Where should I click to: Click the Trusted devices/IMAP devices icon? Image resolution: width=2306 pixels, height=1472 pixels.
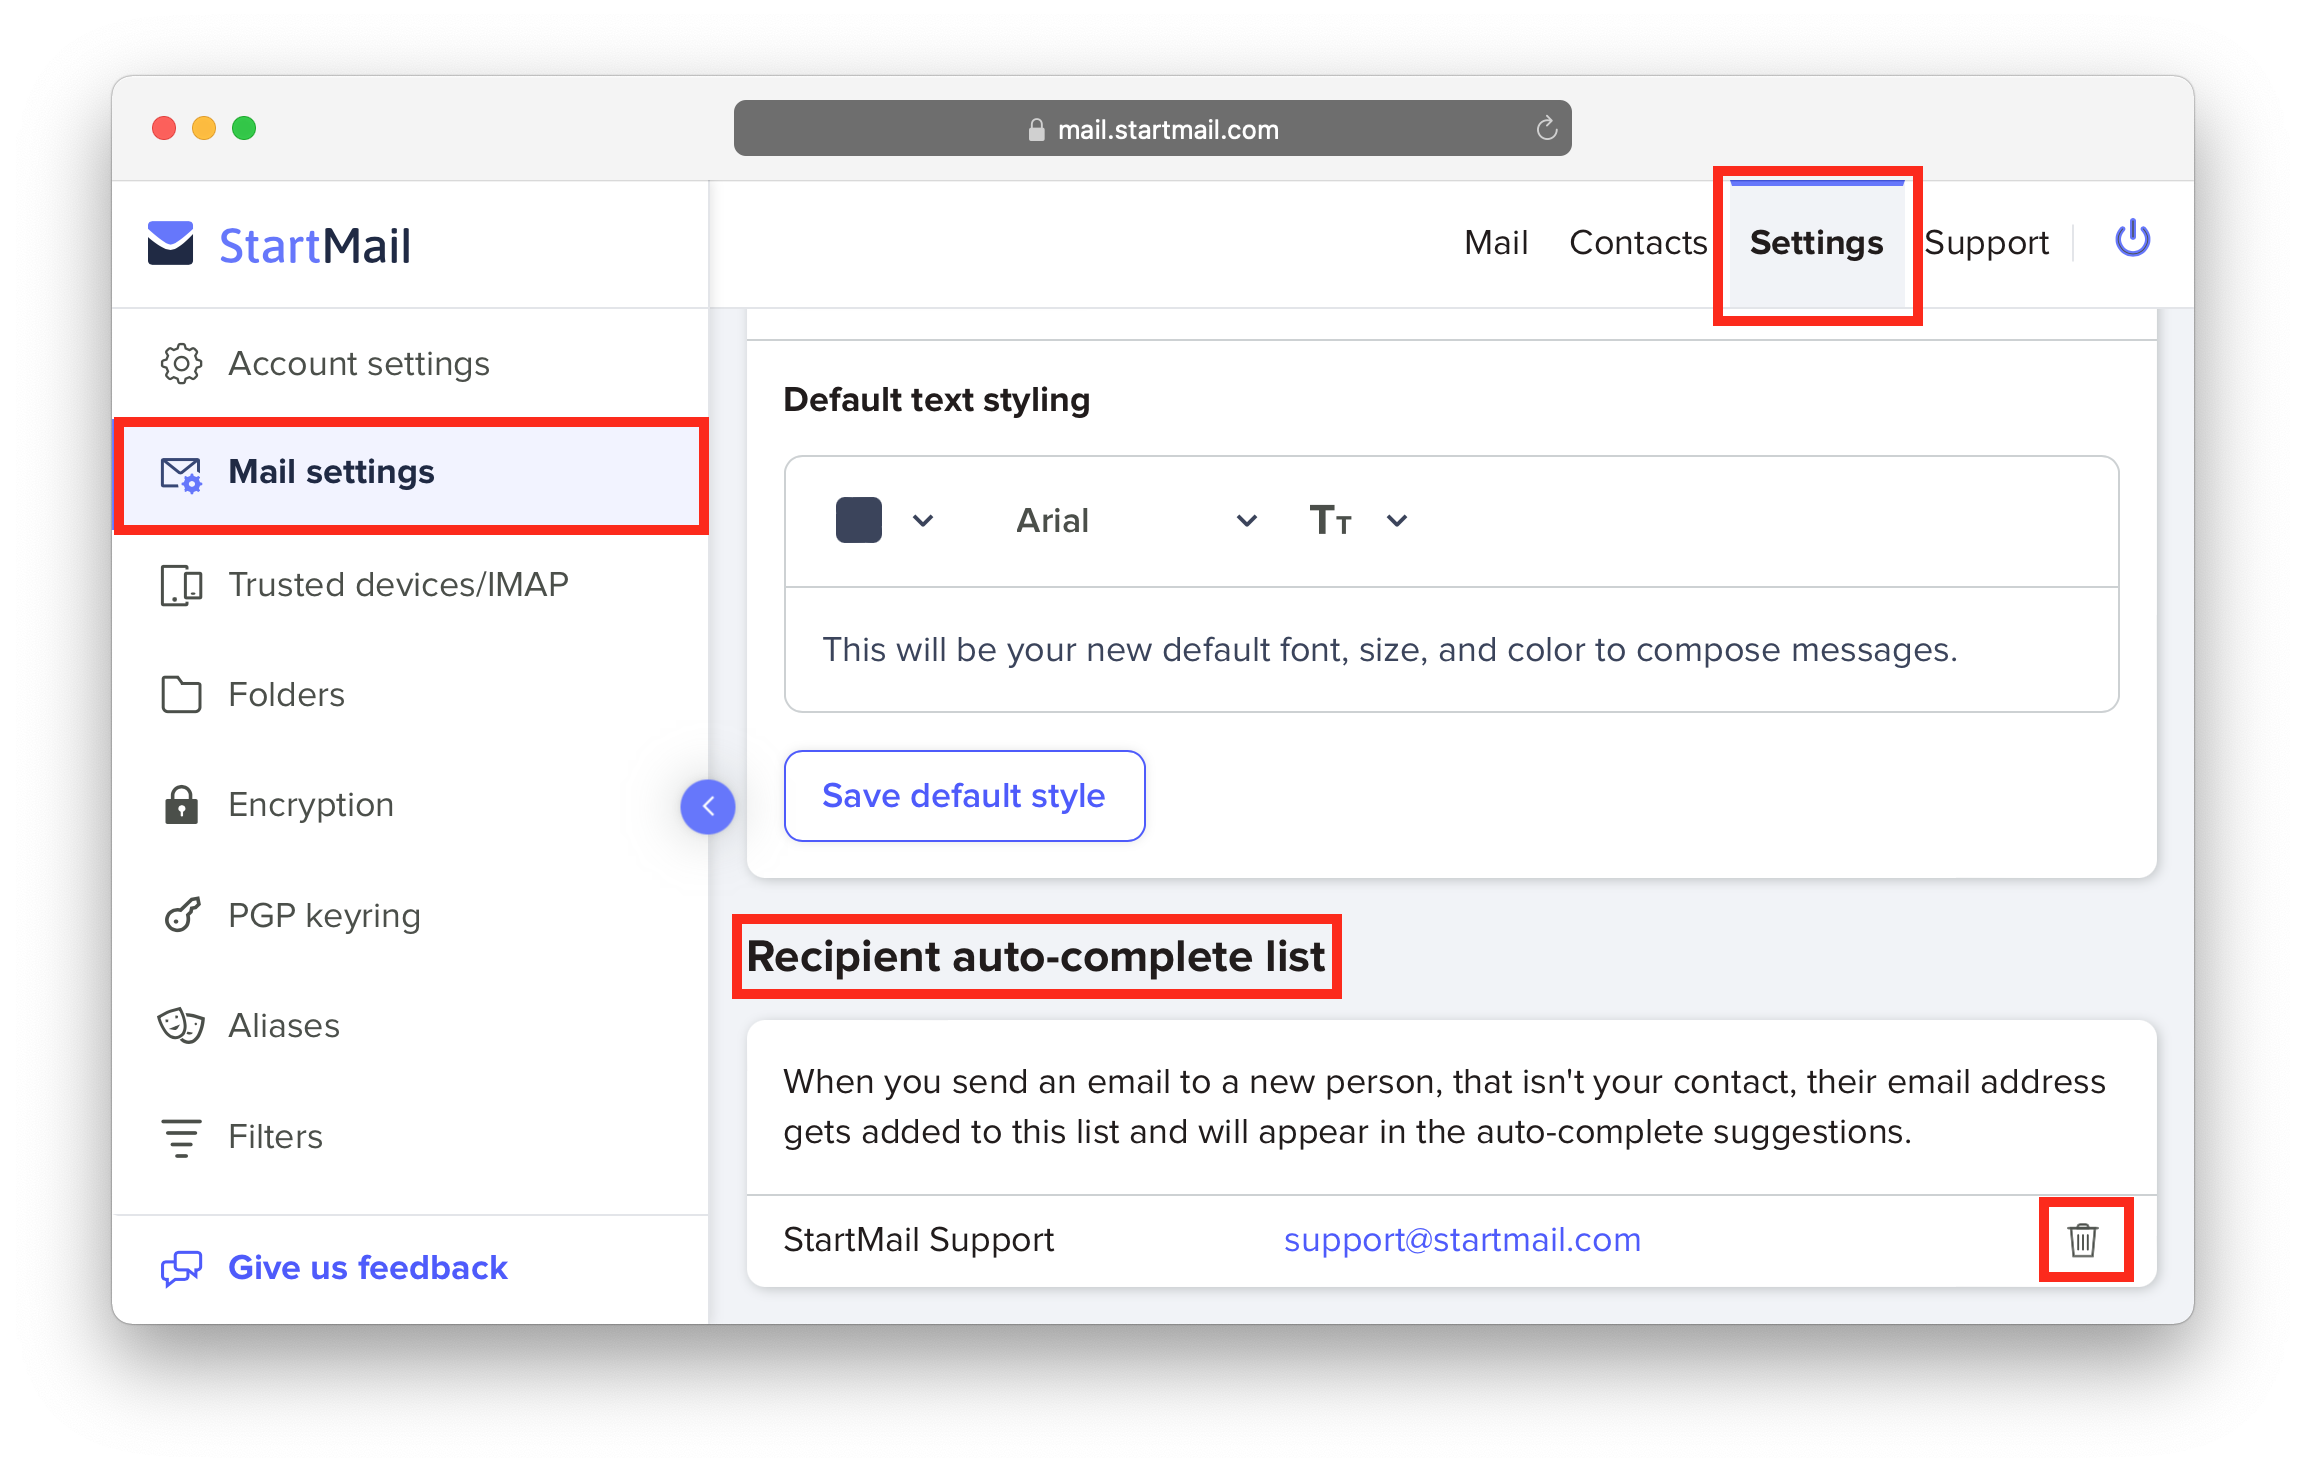coord(181,585)
